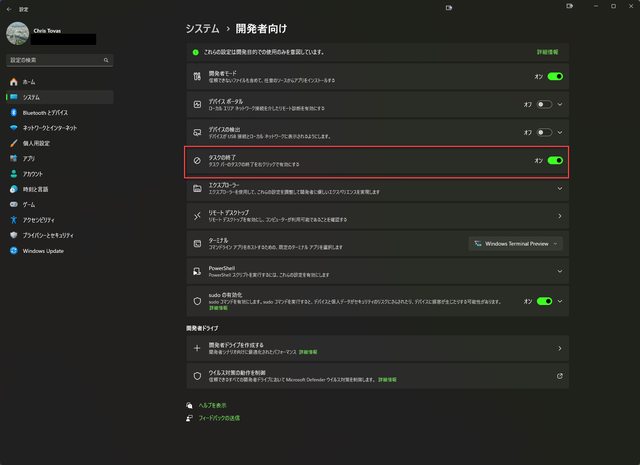The height and width of the screenshot is (465, 640).
Task: Click the フィードバックの送信 link
Action: [218, 418]
